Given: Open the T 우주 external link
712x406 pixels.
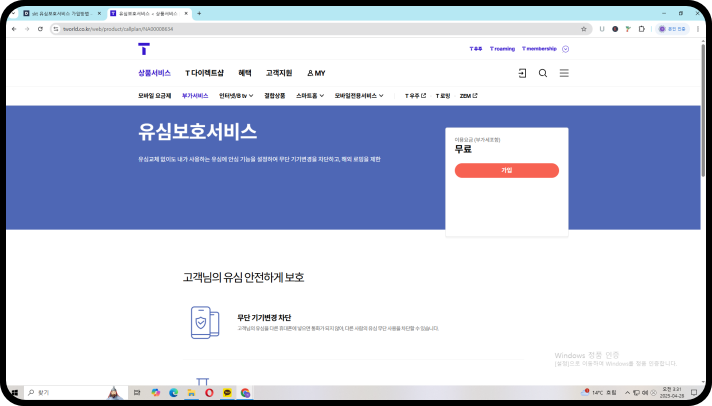Looking at the screenshot, I should tap(415, 96).
